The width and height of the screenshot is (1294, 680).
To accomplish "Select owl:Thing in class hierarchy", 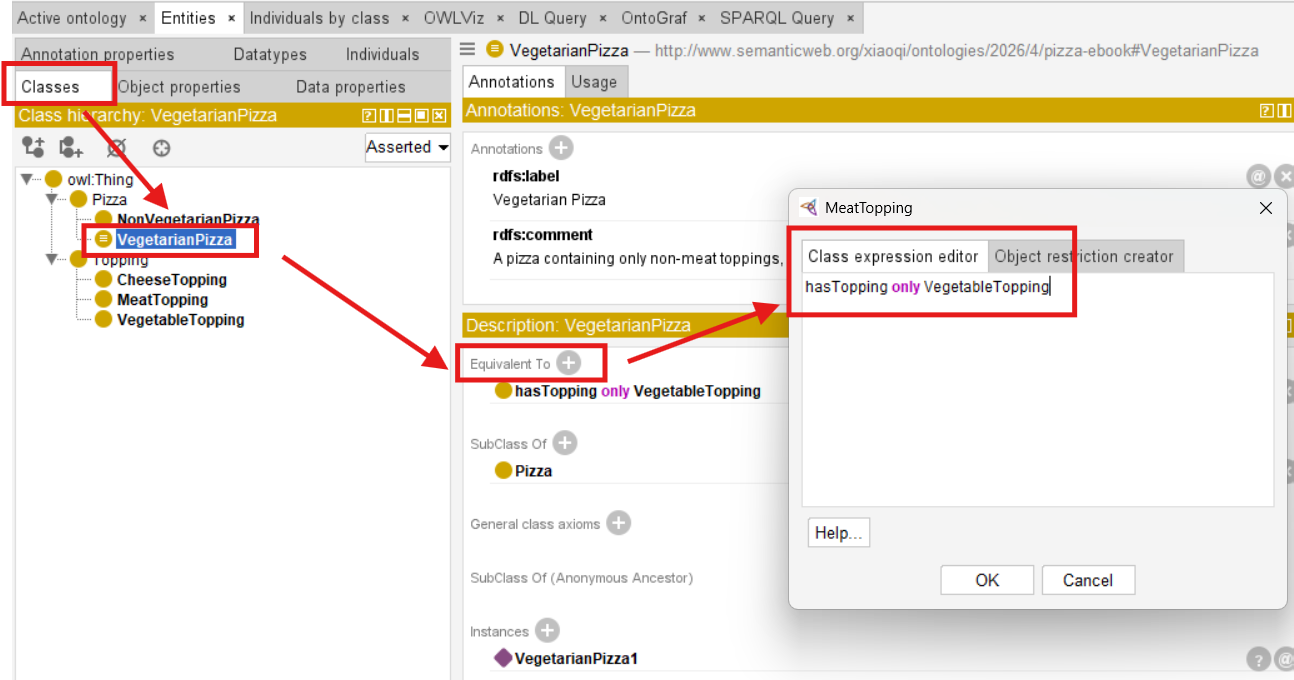I will click(x=100, y=180).
